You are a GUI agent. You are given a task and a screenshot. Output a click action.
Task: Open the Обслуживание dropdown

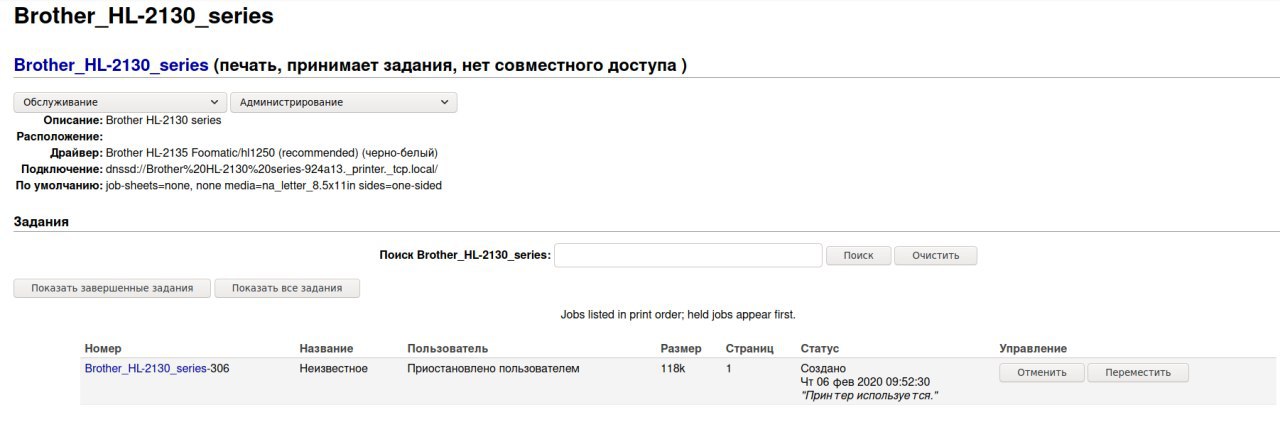120,102
